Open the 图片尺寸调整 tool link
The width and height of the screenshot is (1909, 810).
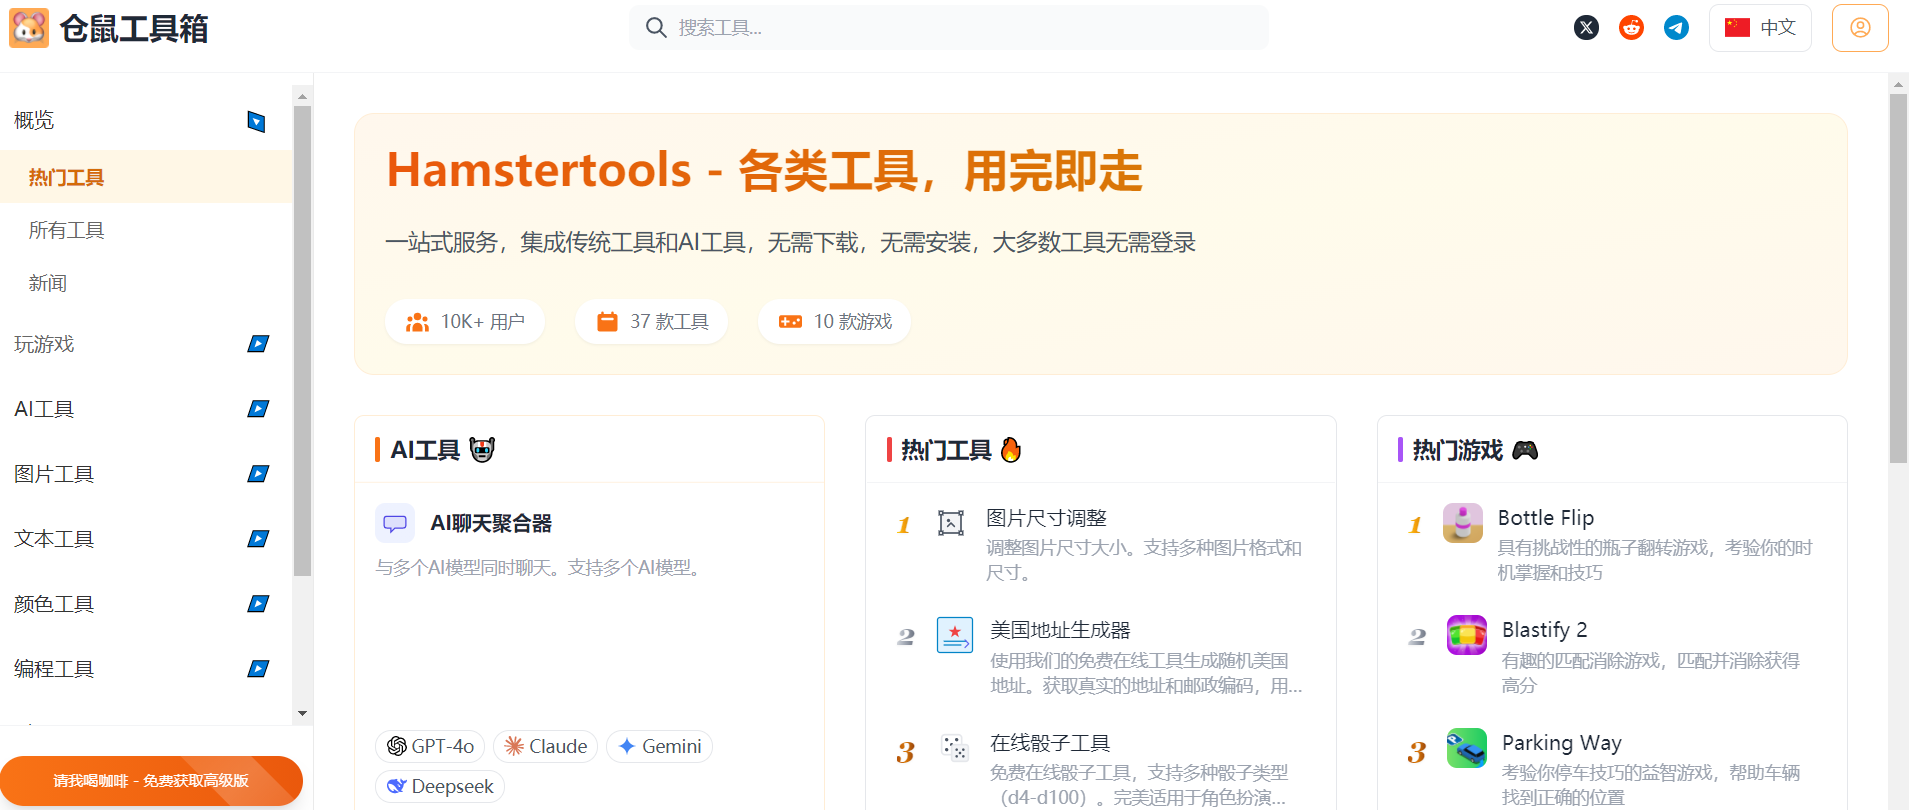pyautogui.click(x=1046, y=518)
